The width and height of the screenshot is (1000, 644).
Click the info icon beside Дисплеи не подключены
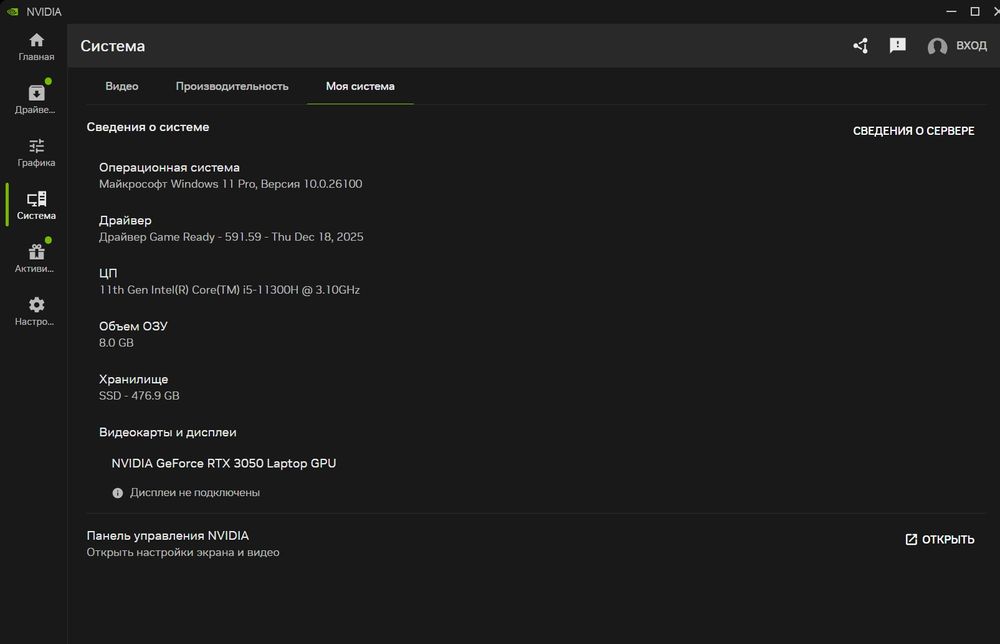point(117,493)
